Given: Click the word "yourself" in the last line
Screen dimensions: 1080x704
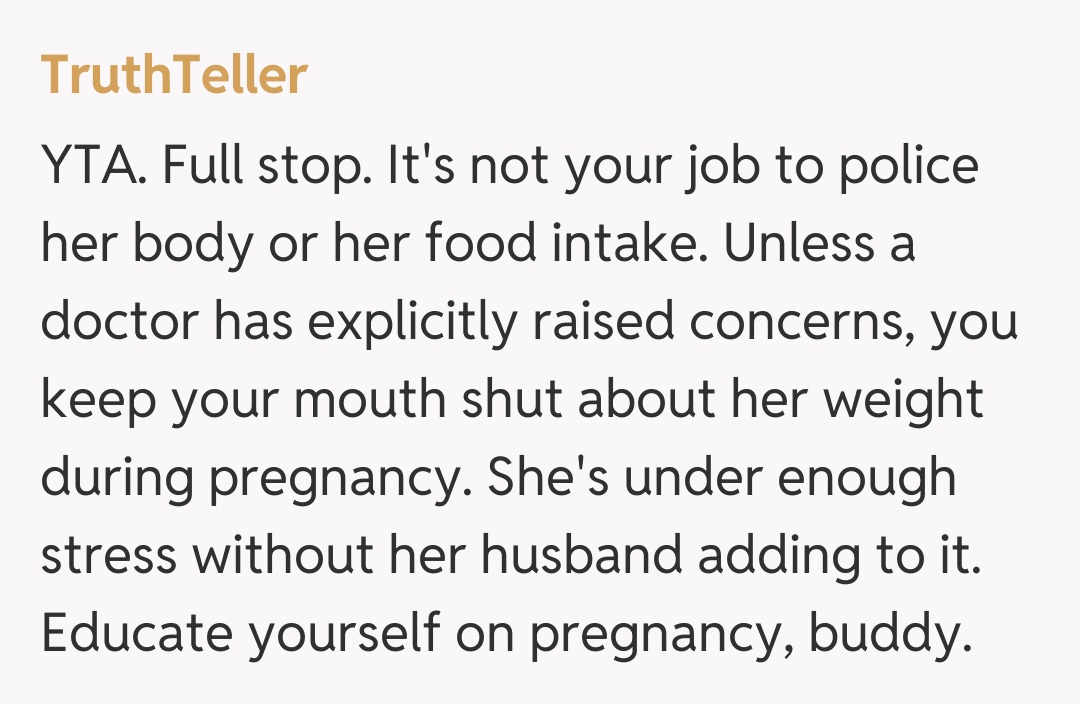Looking at the screenshot, I should pyautogui.click(x=344, y=634).
